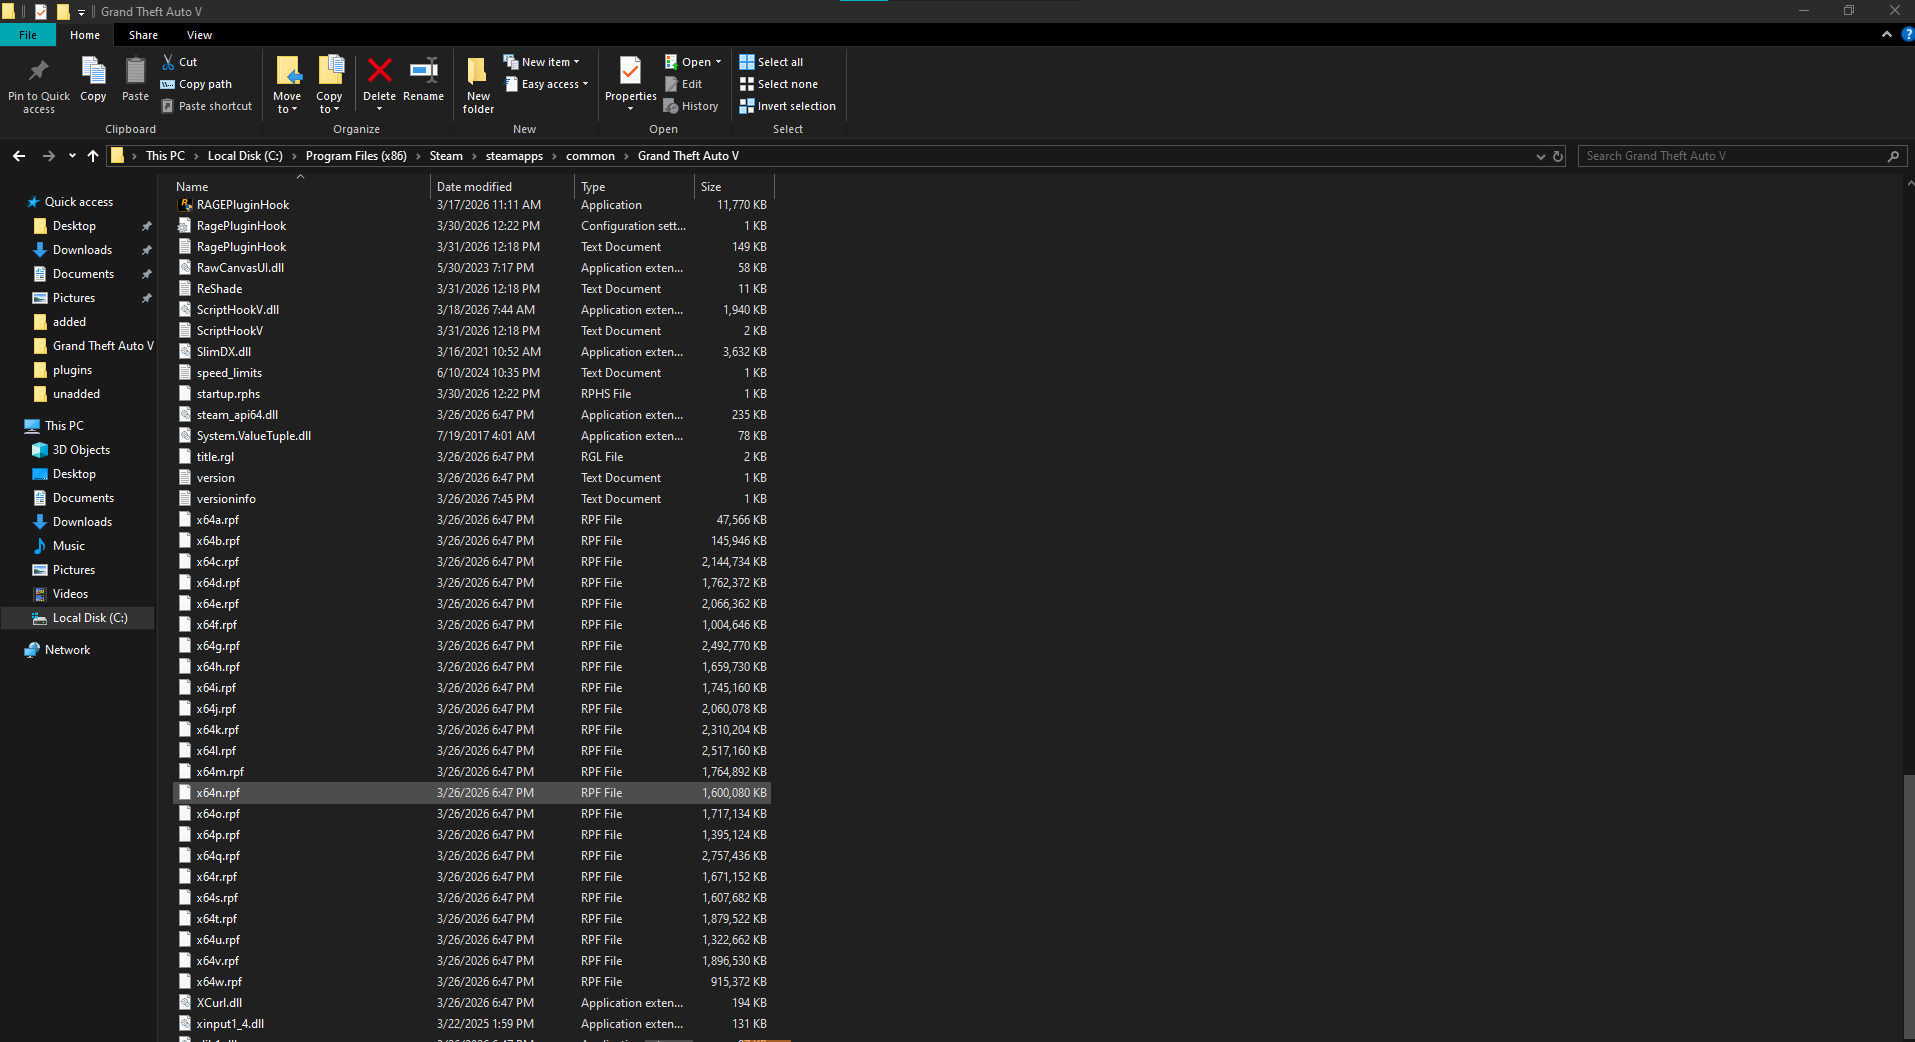This screenshot has height=1042, width=1915.
Task: Select the x64w.rpf file
Action: point(472,982)
